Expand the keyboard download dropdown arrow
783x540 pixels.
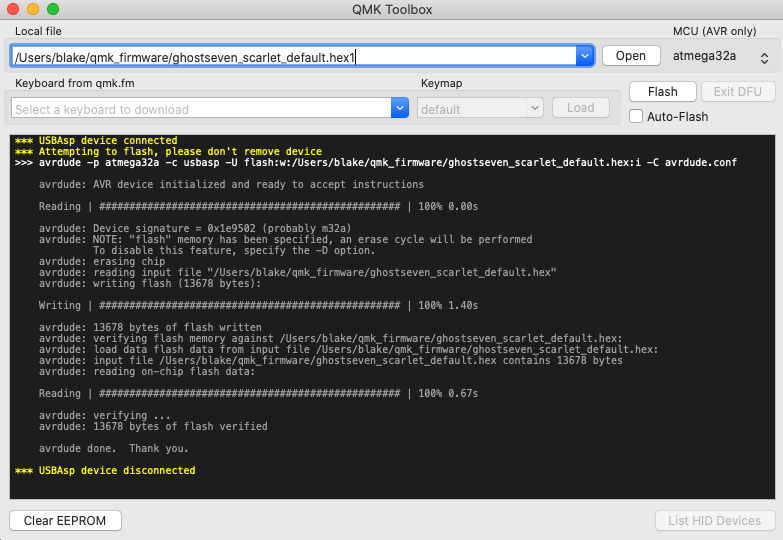pos(399,108)
